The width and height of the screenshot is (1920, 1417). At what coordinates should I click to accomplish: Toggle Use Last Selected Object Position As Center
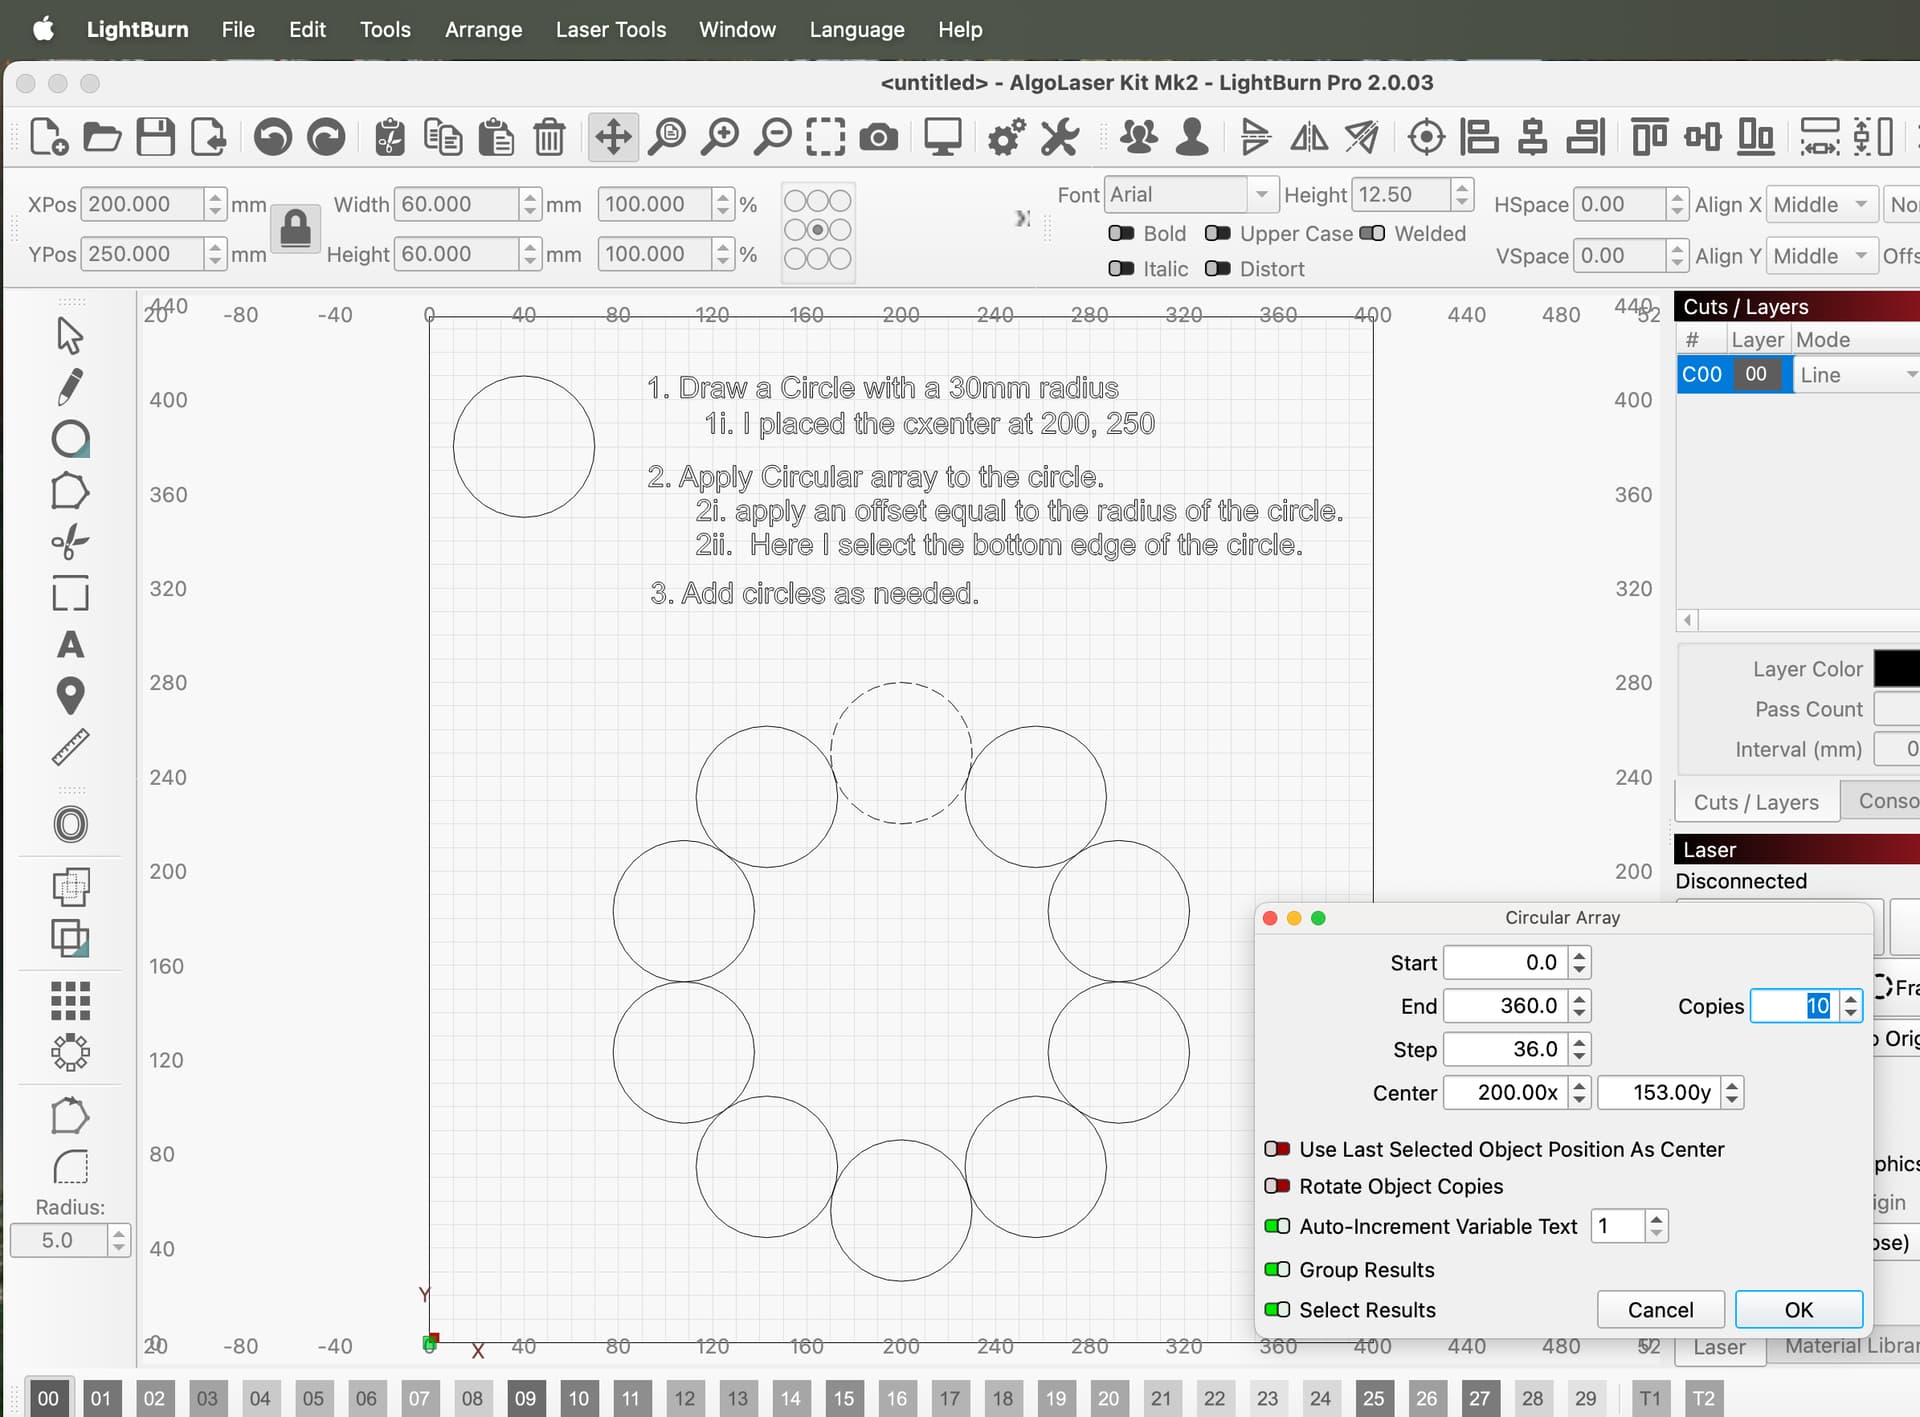1277,1149
